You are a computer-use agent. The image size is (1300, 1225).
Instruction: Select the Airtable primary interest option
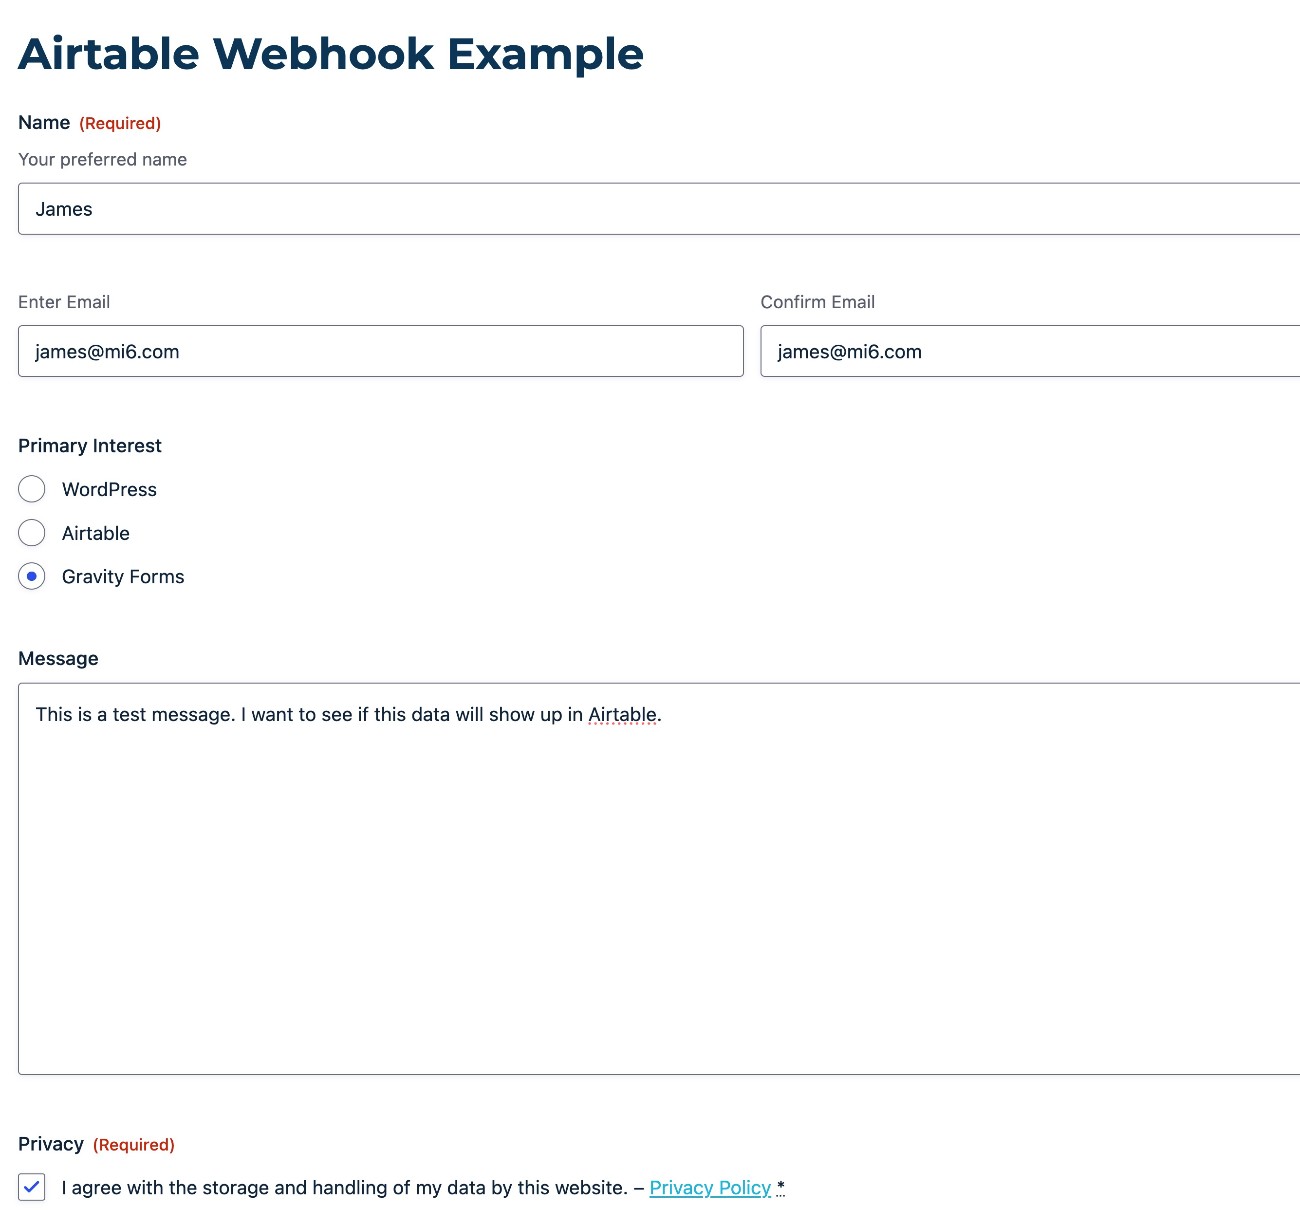coord(31,533)
